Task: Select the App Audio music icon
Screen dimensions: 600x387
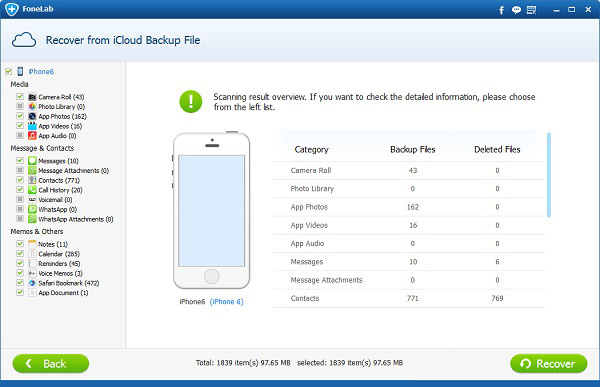Action: click(33, 136)
